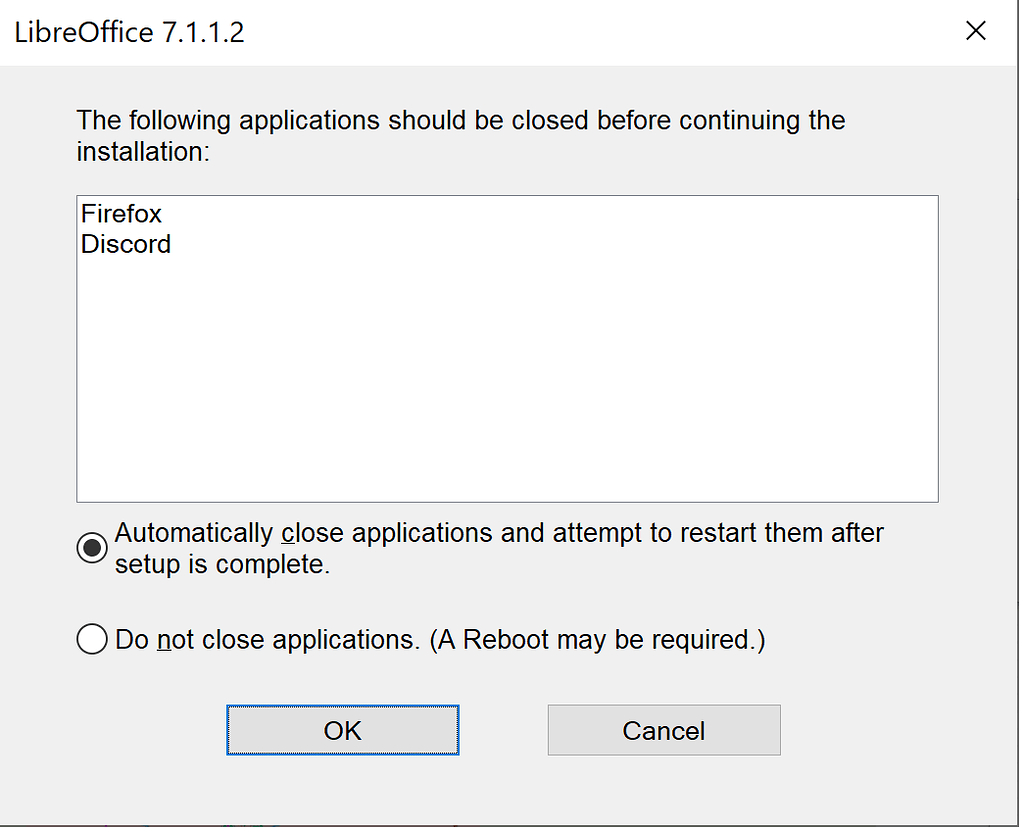Confirm the selected close option with OK
The height and width of the screenshot is (828, 1024).
coord(342,730)
